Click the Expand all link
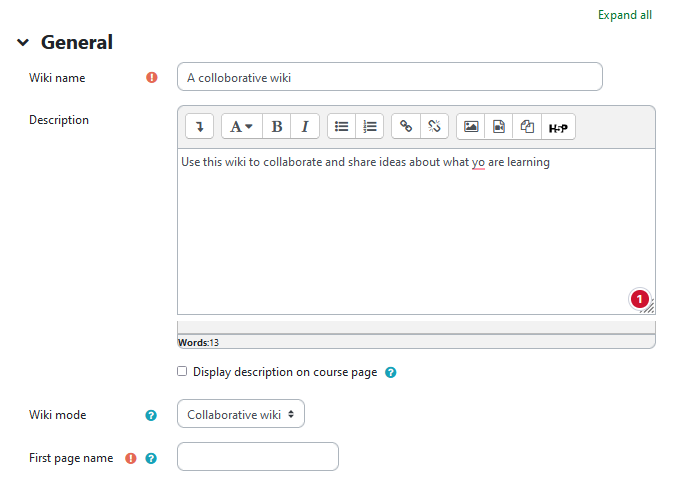The width and height of the screenshot is (678, 482). (625, 15)
